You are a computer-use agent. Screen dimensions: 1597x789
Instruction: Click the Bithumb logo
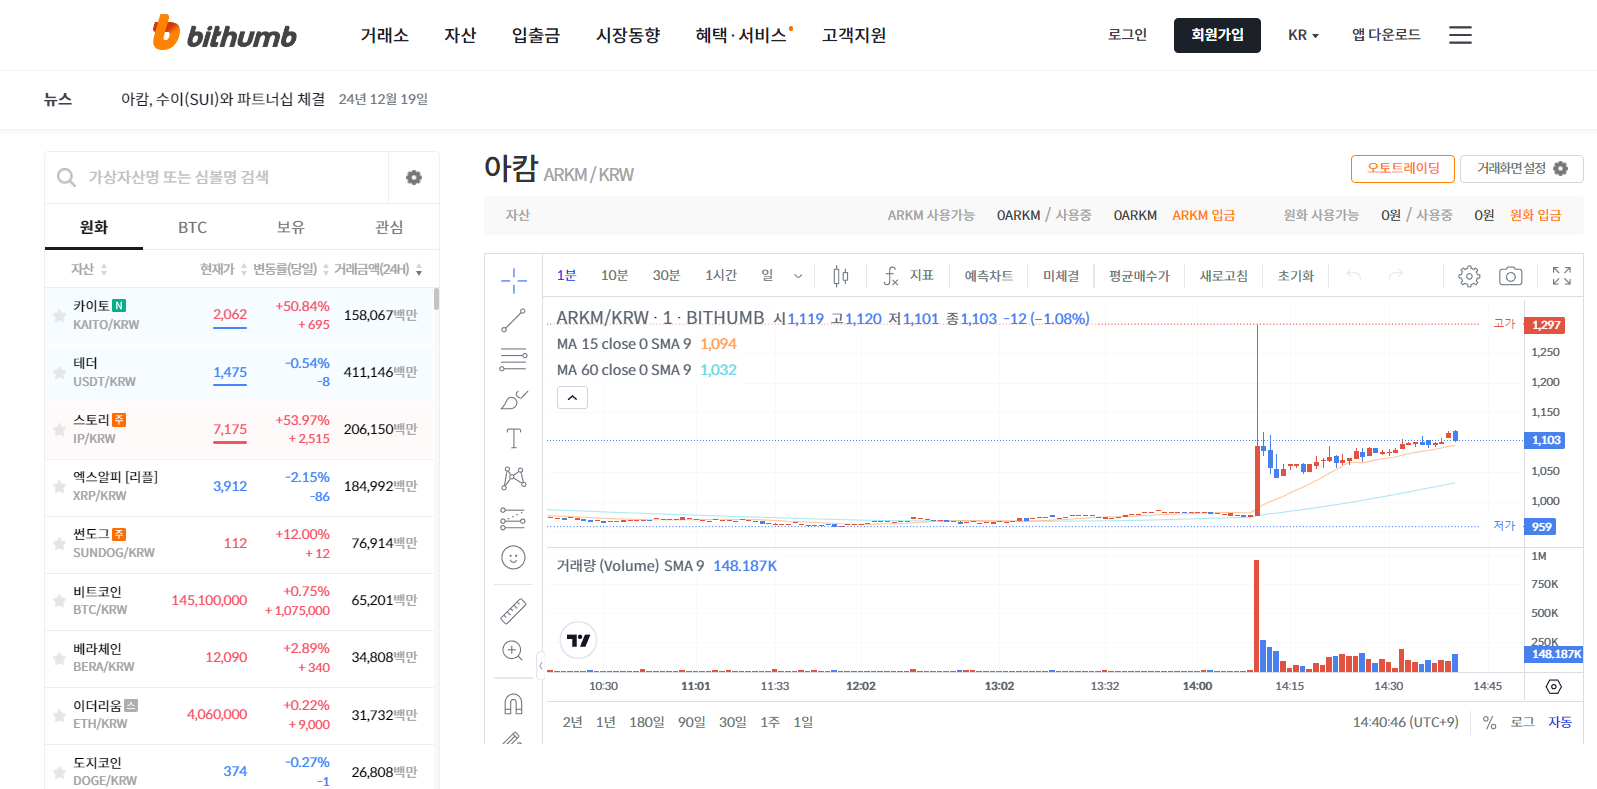[225, 33]
